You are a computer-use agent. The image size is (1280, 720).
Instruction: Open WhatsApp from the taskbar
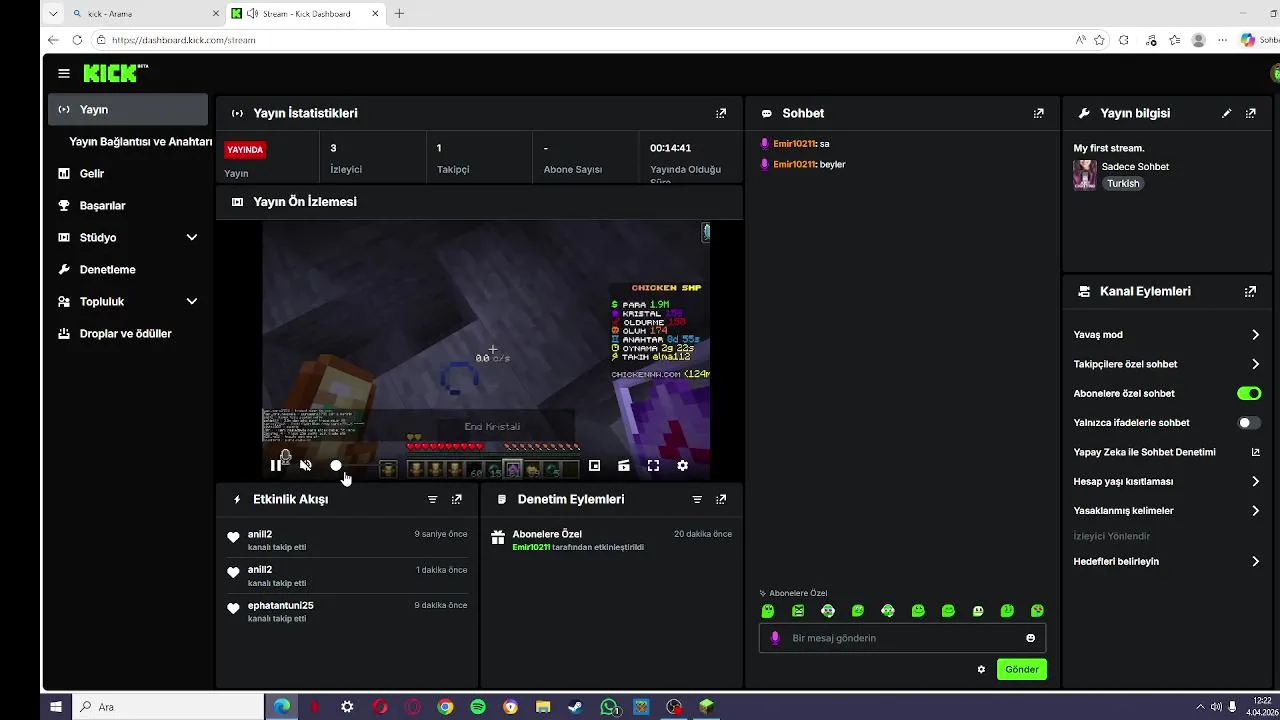609,707
